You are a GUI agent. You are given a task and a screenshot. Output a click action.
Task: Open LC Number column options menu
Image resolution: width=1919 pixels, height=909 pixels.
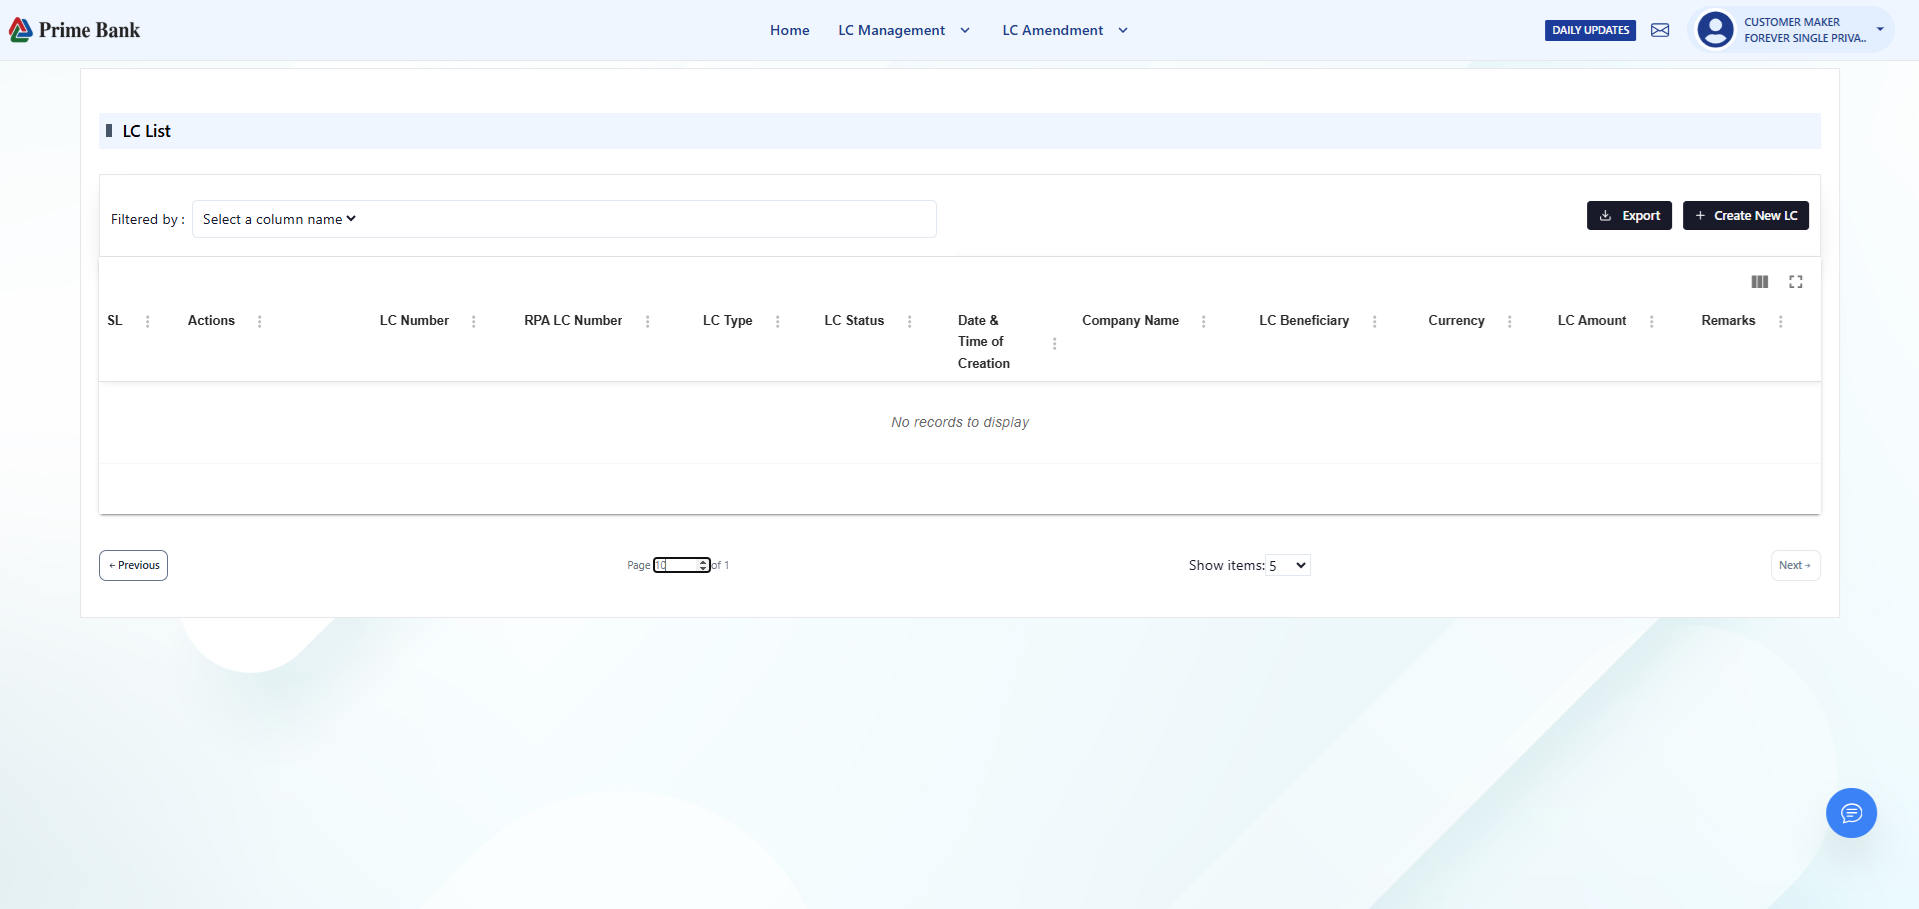(474, 321)
